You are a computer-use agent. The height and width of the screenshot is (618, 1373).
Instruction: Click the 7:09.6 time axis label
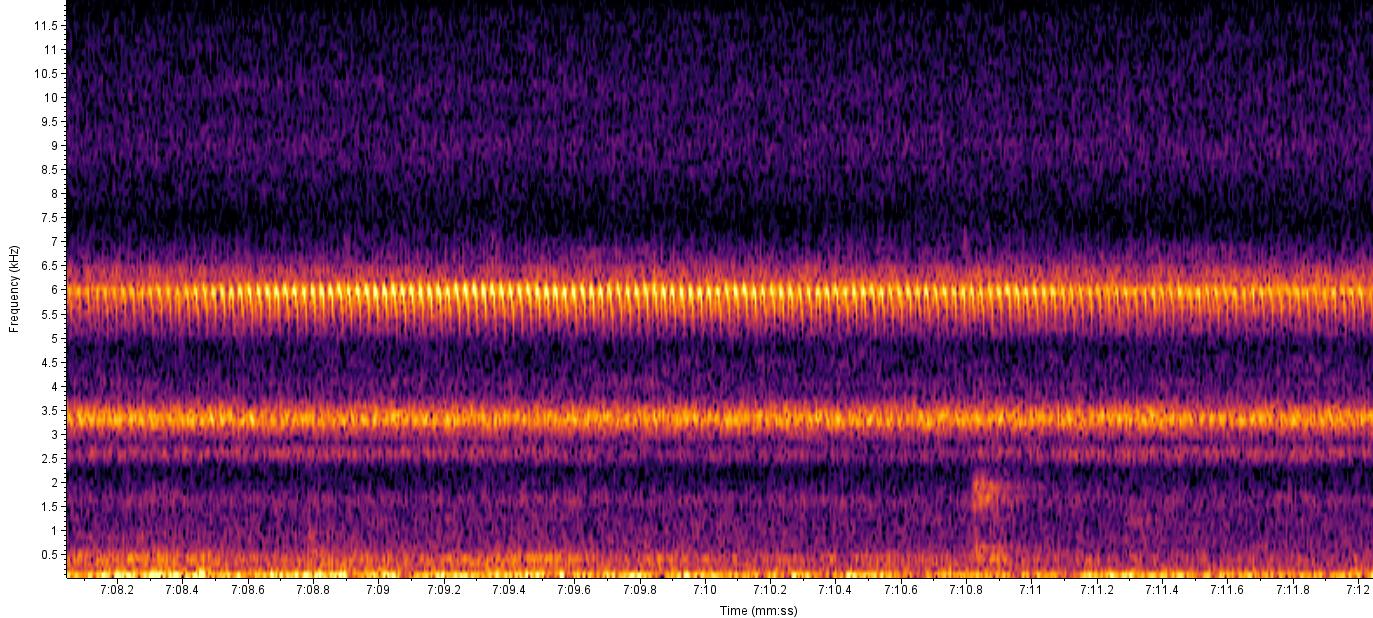[x=574, y=590]
